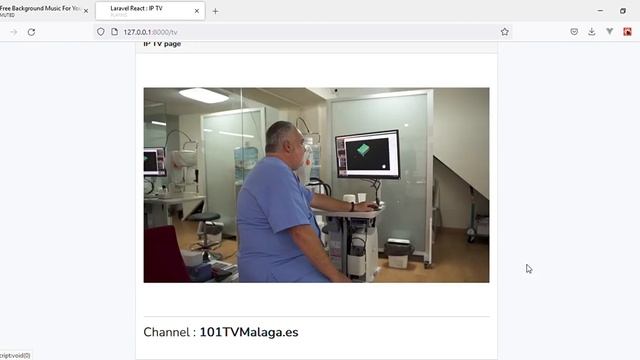This screenshot has width=640, height=360.
Task: Open the red extension icon in toolbar
Action: [627, 32]
